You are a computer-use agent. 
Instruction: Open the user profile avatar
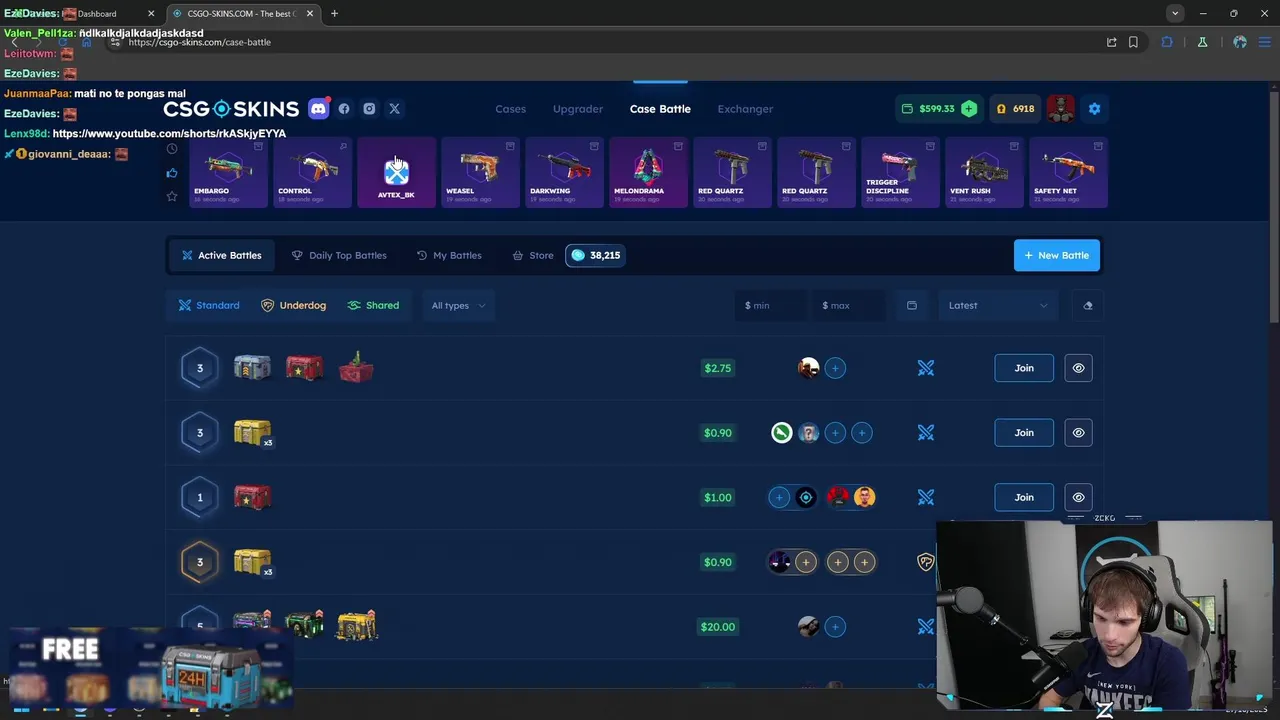1060,109
